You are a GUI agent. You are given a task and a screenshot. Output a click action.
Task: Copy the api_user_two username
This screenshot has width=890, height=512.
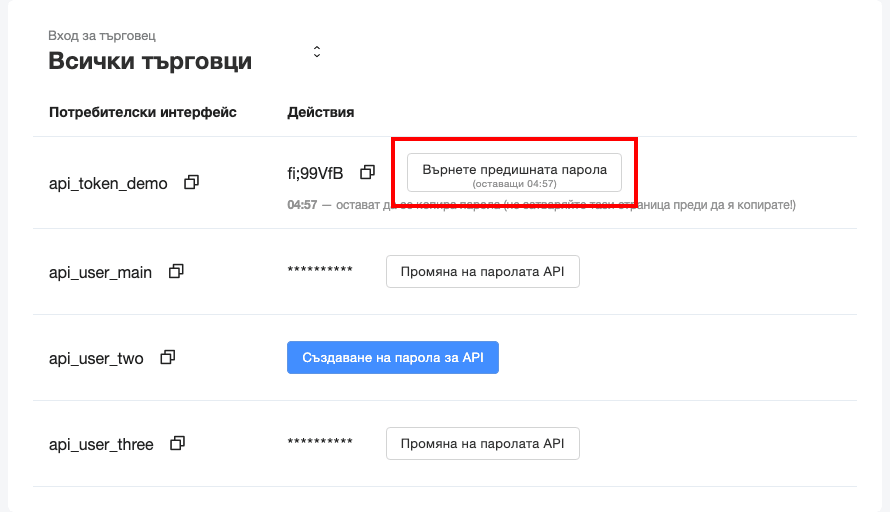coord(168,357)
